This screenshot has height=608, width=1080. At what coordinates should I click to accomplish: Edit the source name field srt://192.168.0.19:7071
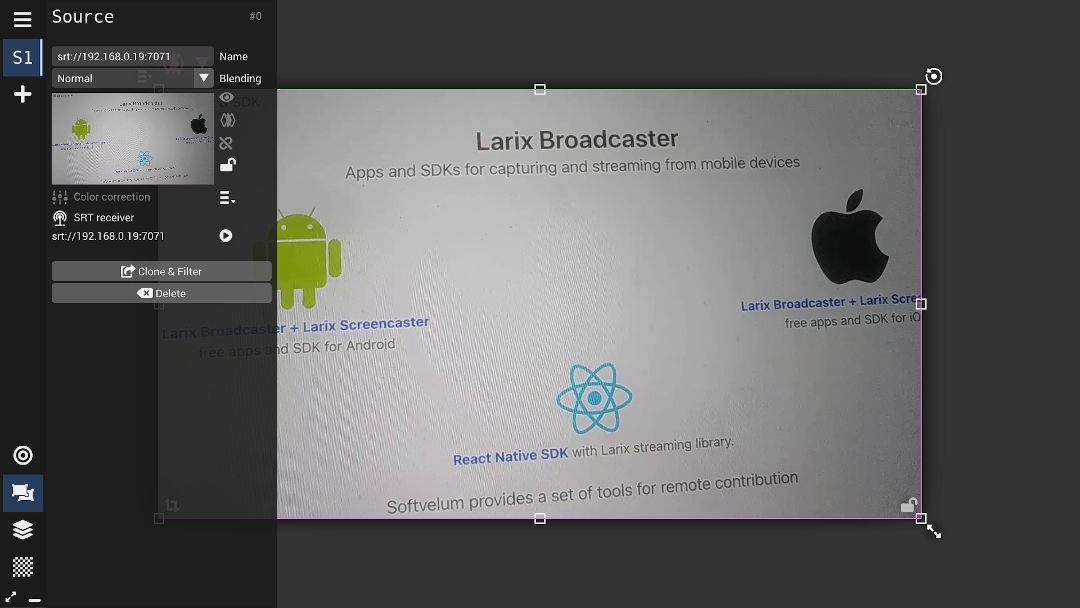pos(132,57)
